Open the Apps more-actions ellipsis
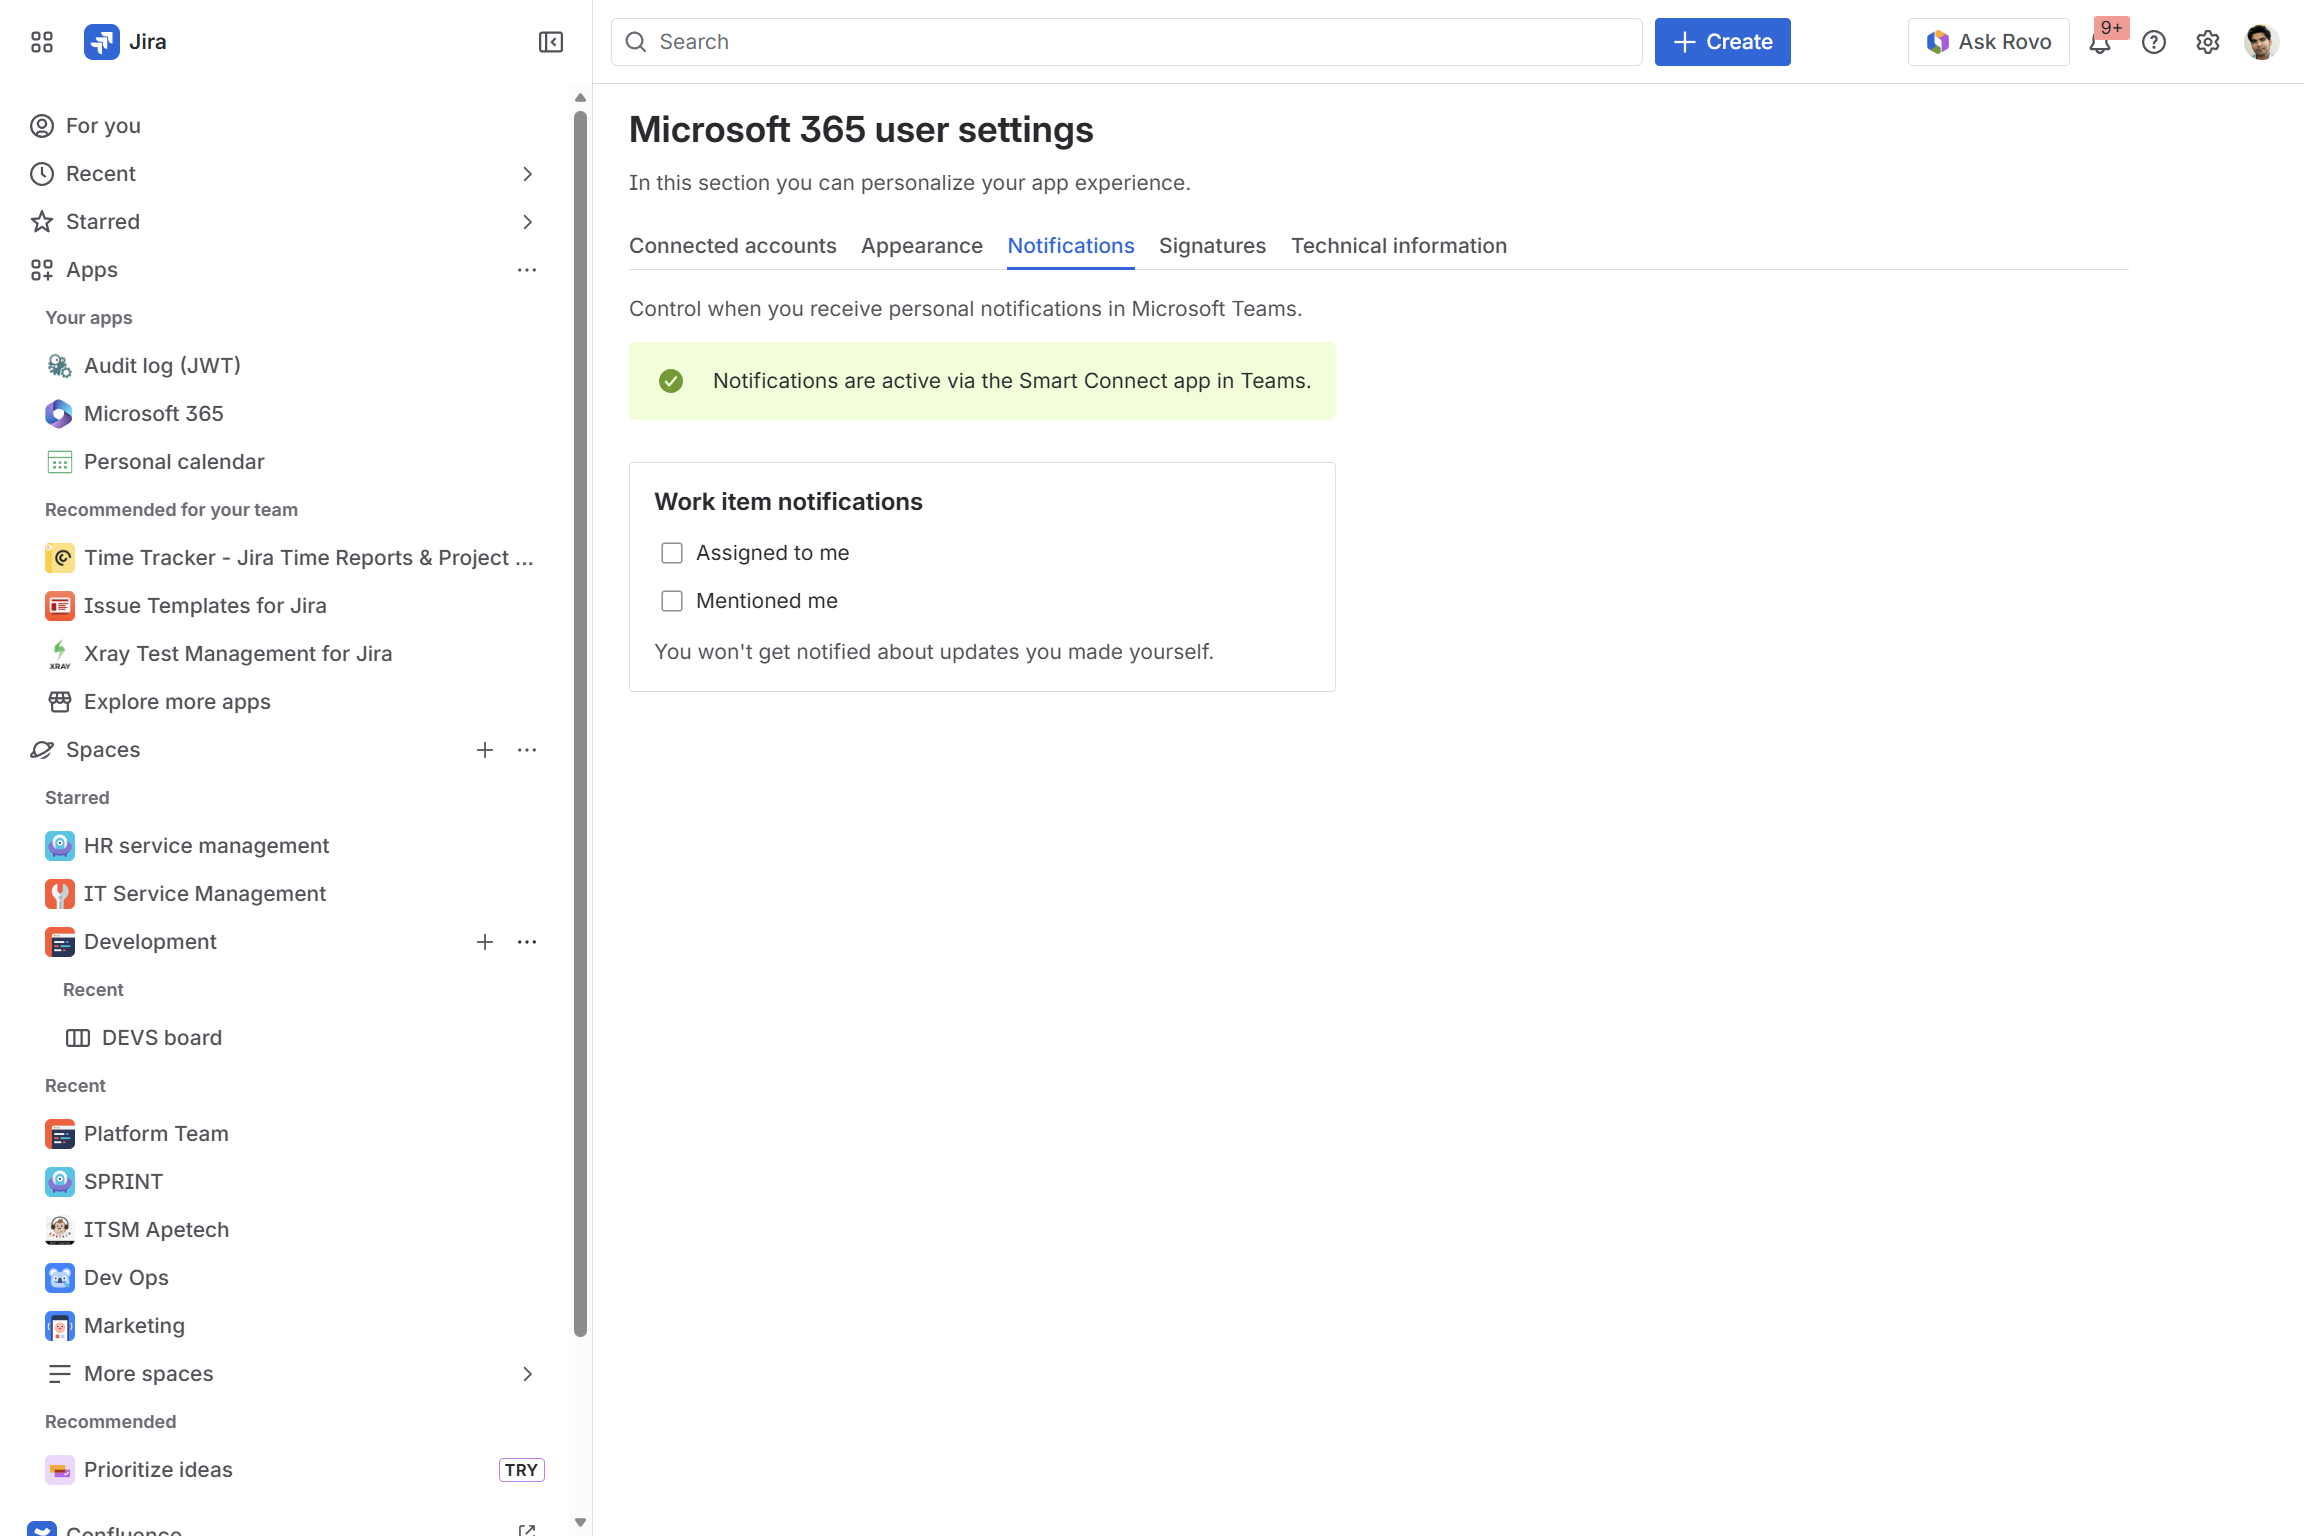The width and height of the screenshot is (2304, 1536). [x=527, y=270]
